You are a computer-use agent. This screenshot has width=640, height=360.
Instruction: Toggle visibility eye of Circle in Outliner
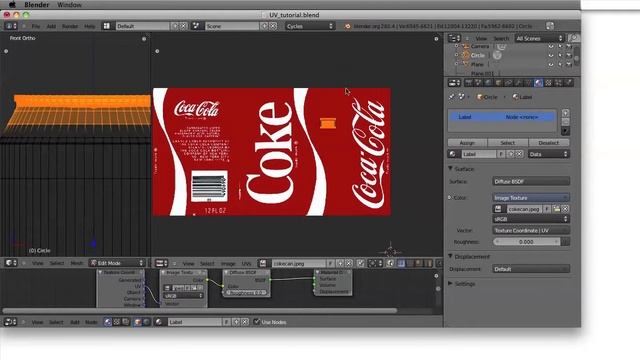(x=551, y=55)
